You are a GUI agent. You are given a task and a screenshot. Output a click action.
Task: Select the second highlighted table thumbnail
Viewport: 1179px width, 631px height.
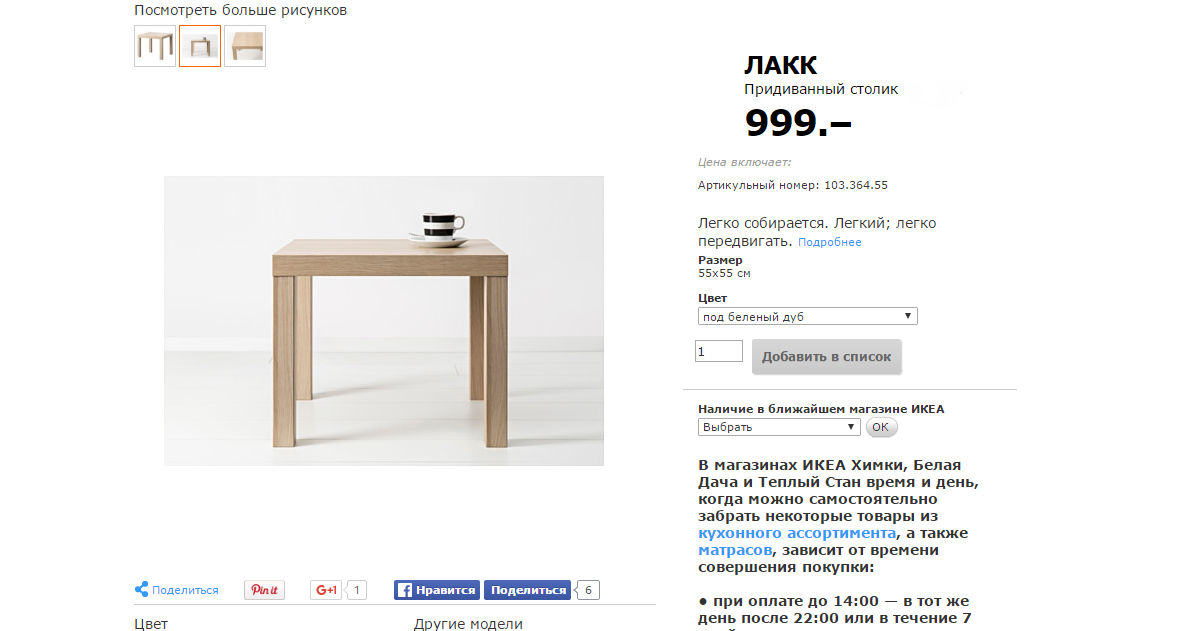200,46
